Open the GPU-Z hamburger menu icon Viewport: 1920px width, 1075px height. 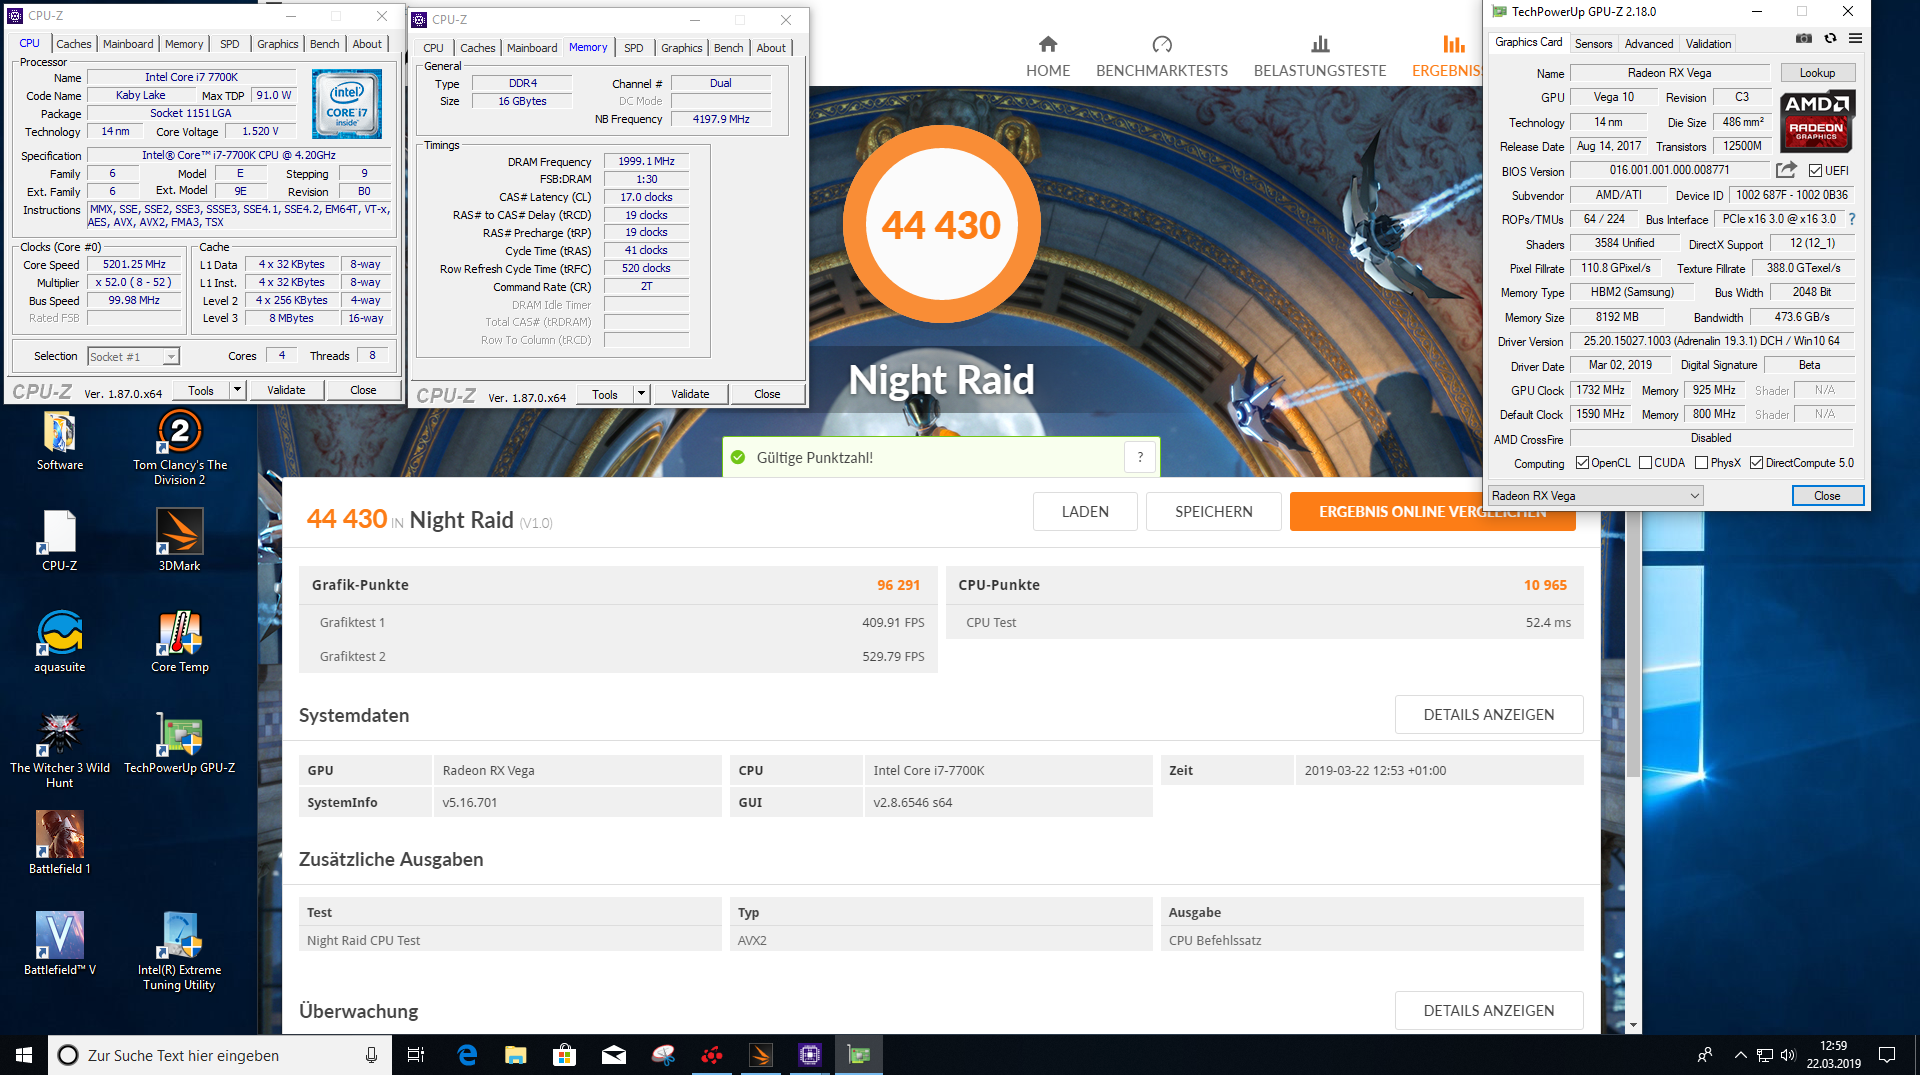pyautogui.click(x=1855, y=39)
